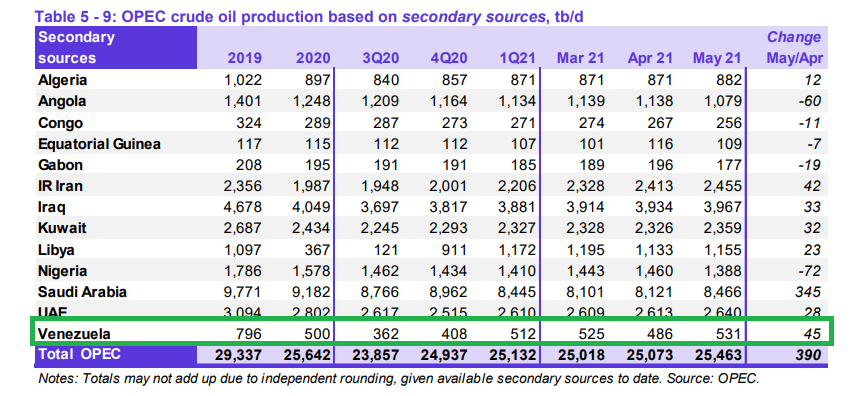Select the 'Total OPEC' row label
867x396 pixels.
tap(79, 354)
